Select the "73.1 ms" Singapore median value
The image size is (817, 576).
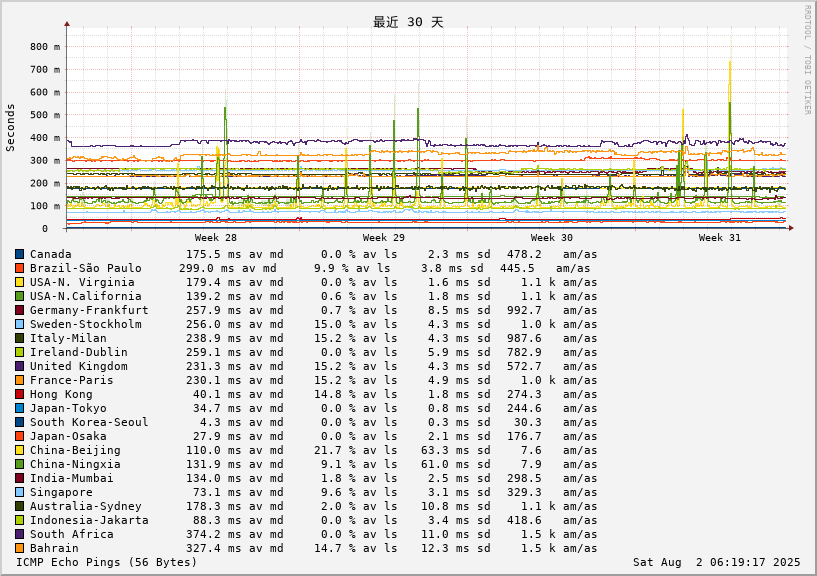(217, 493)
